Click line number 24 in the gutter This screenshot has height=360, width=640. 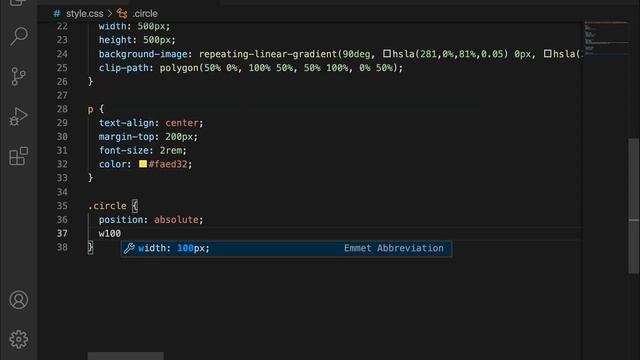click(62, 54)
